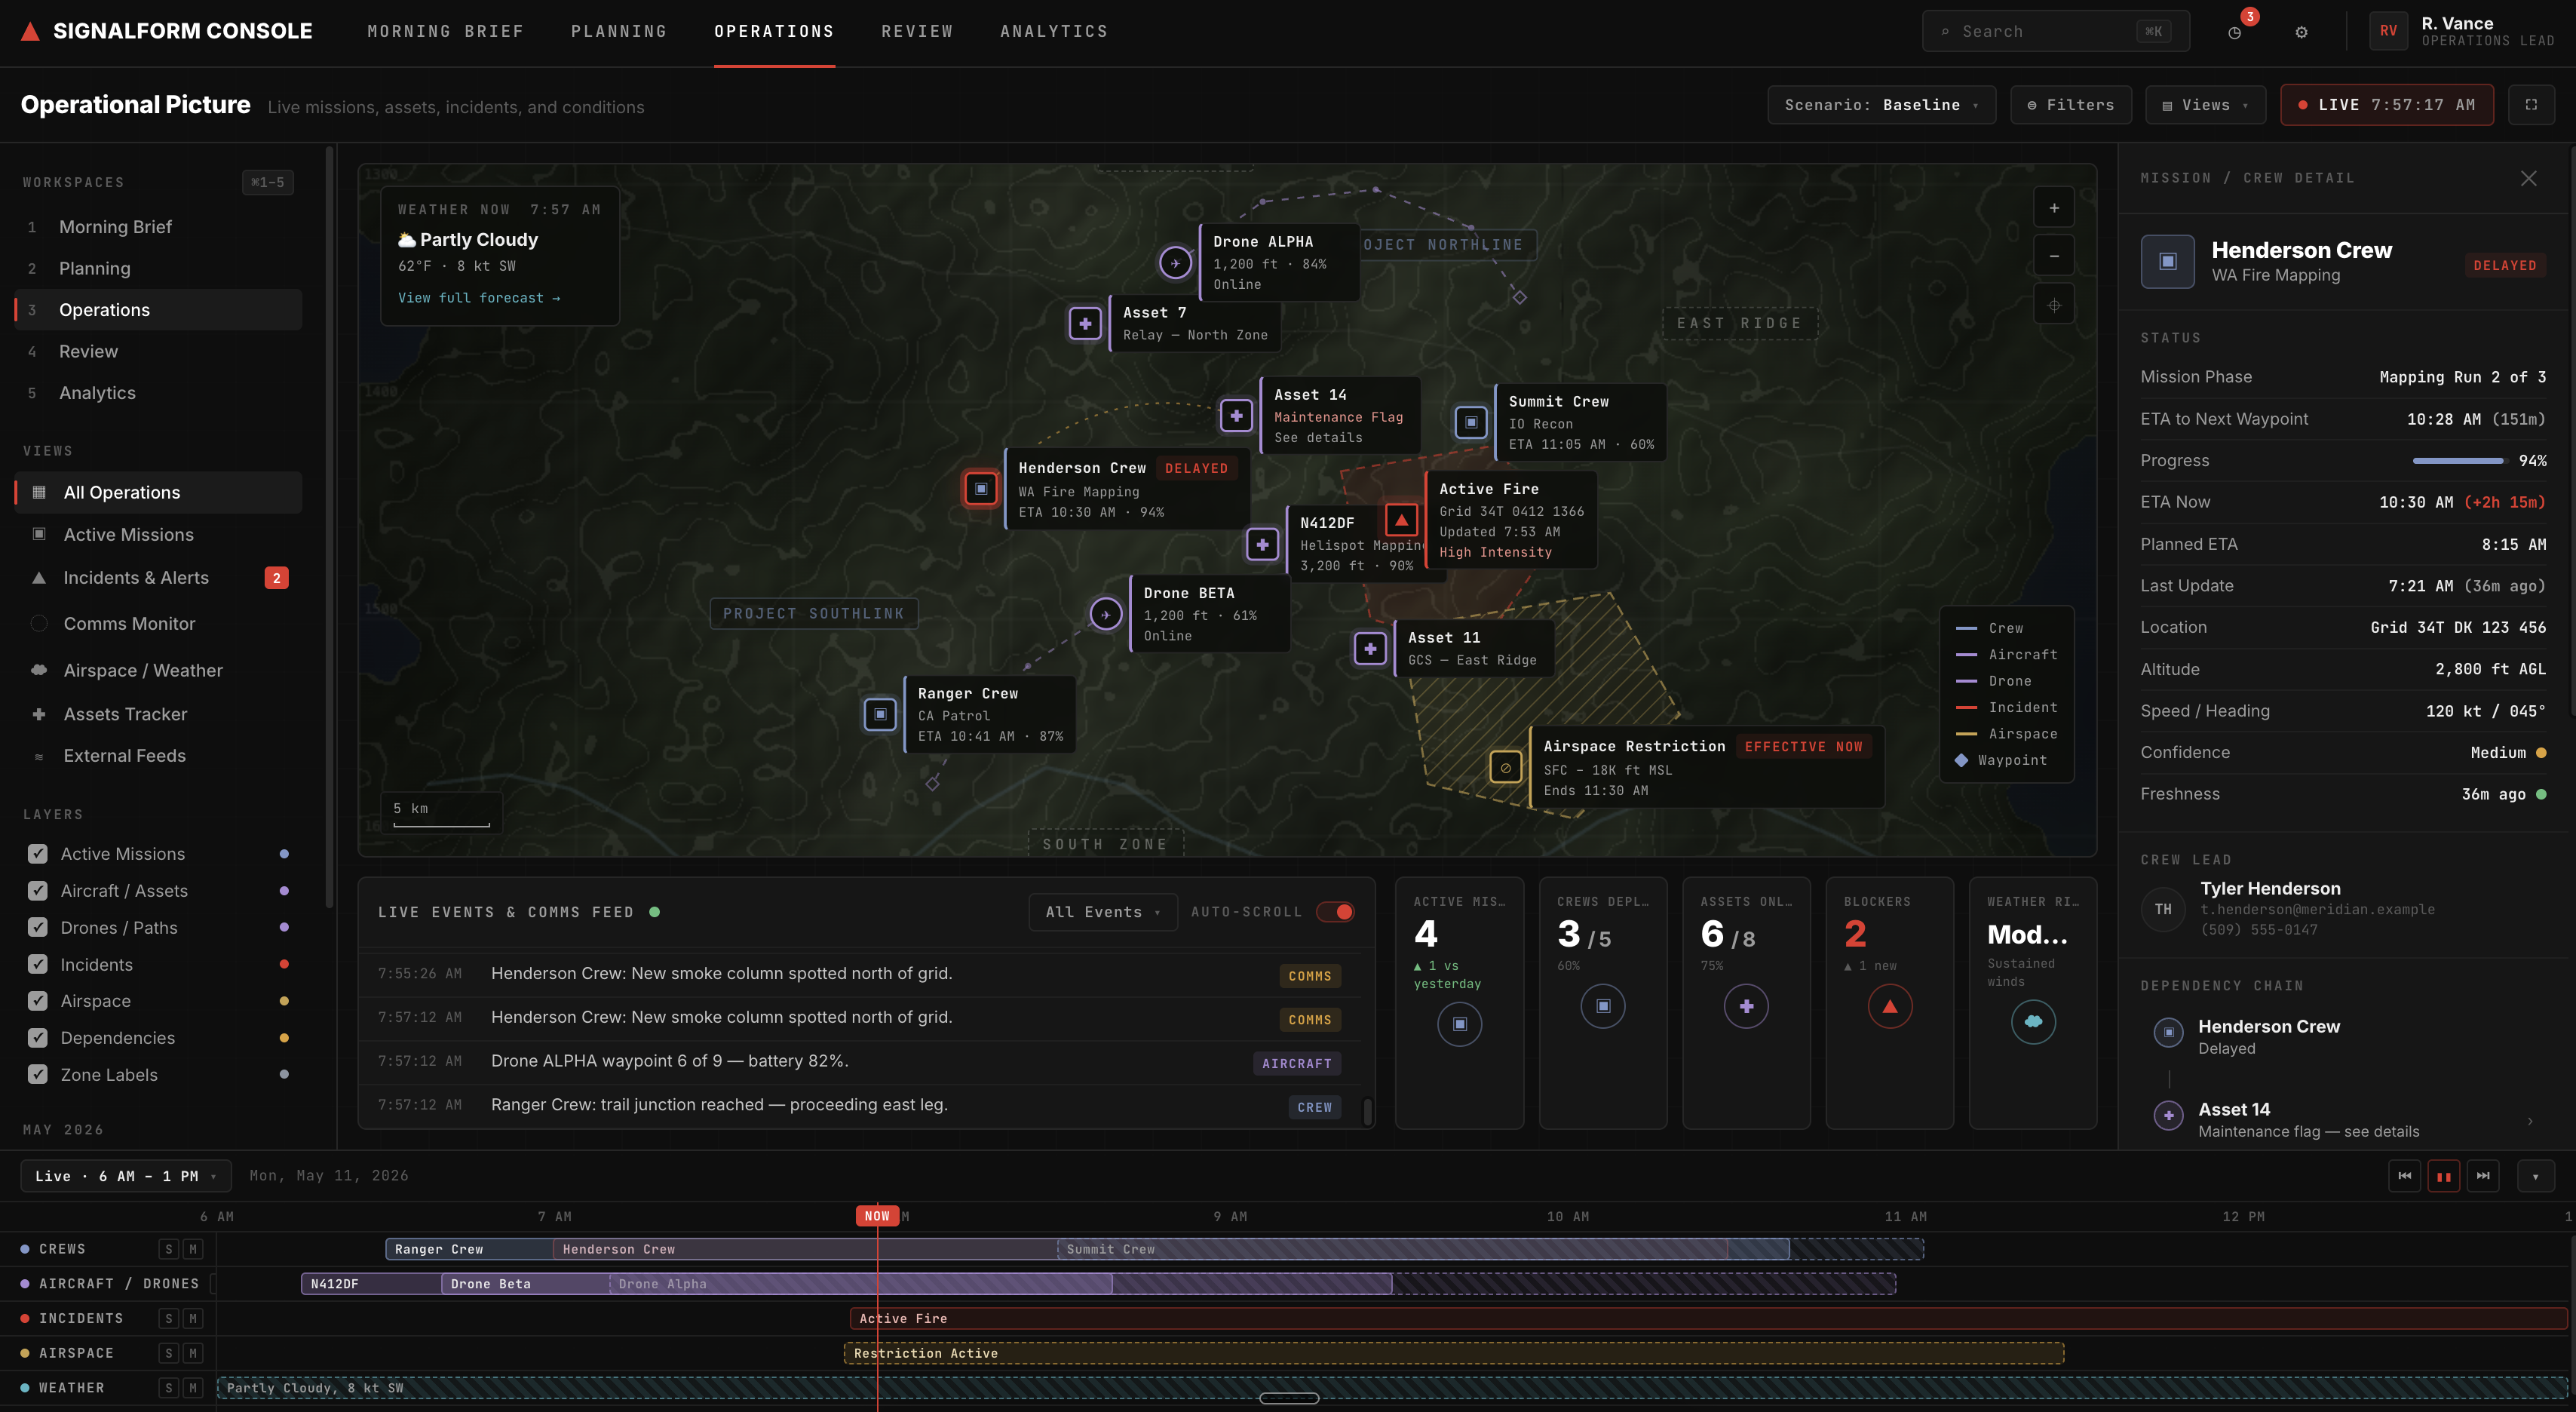Click the NOW timeline marker
Image resolution: width=2576 pixels, height=1412 pixels.
pos(877,1216)
